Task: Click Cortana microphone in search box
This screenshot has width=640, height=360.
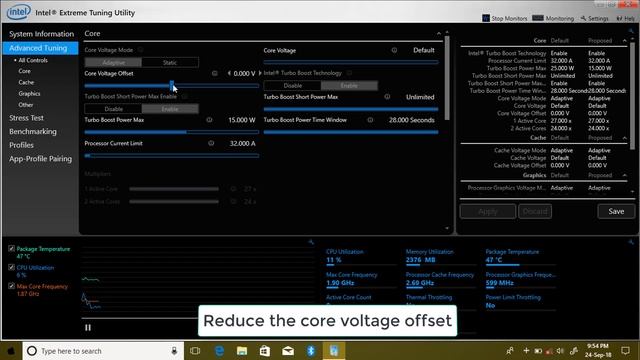Action: (x=174, y=351)
